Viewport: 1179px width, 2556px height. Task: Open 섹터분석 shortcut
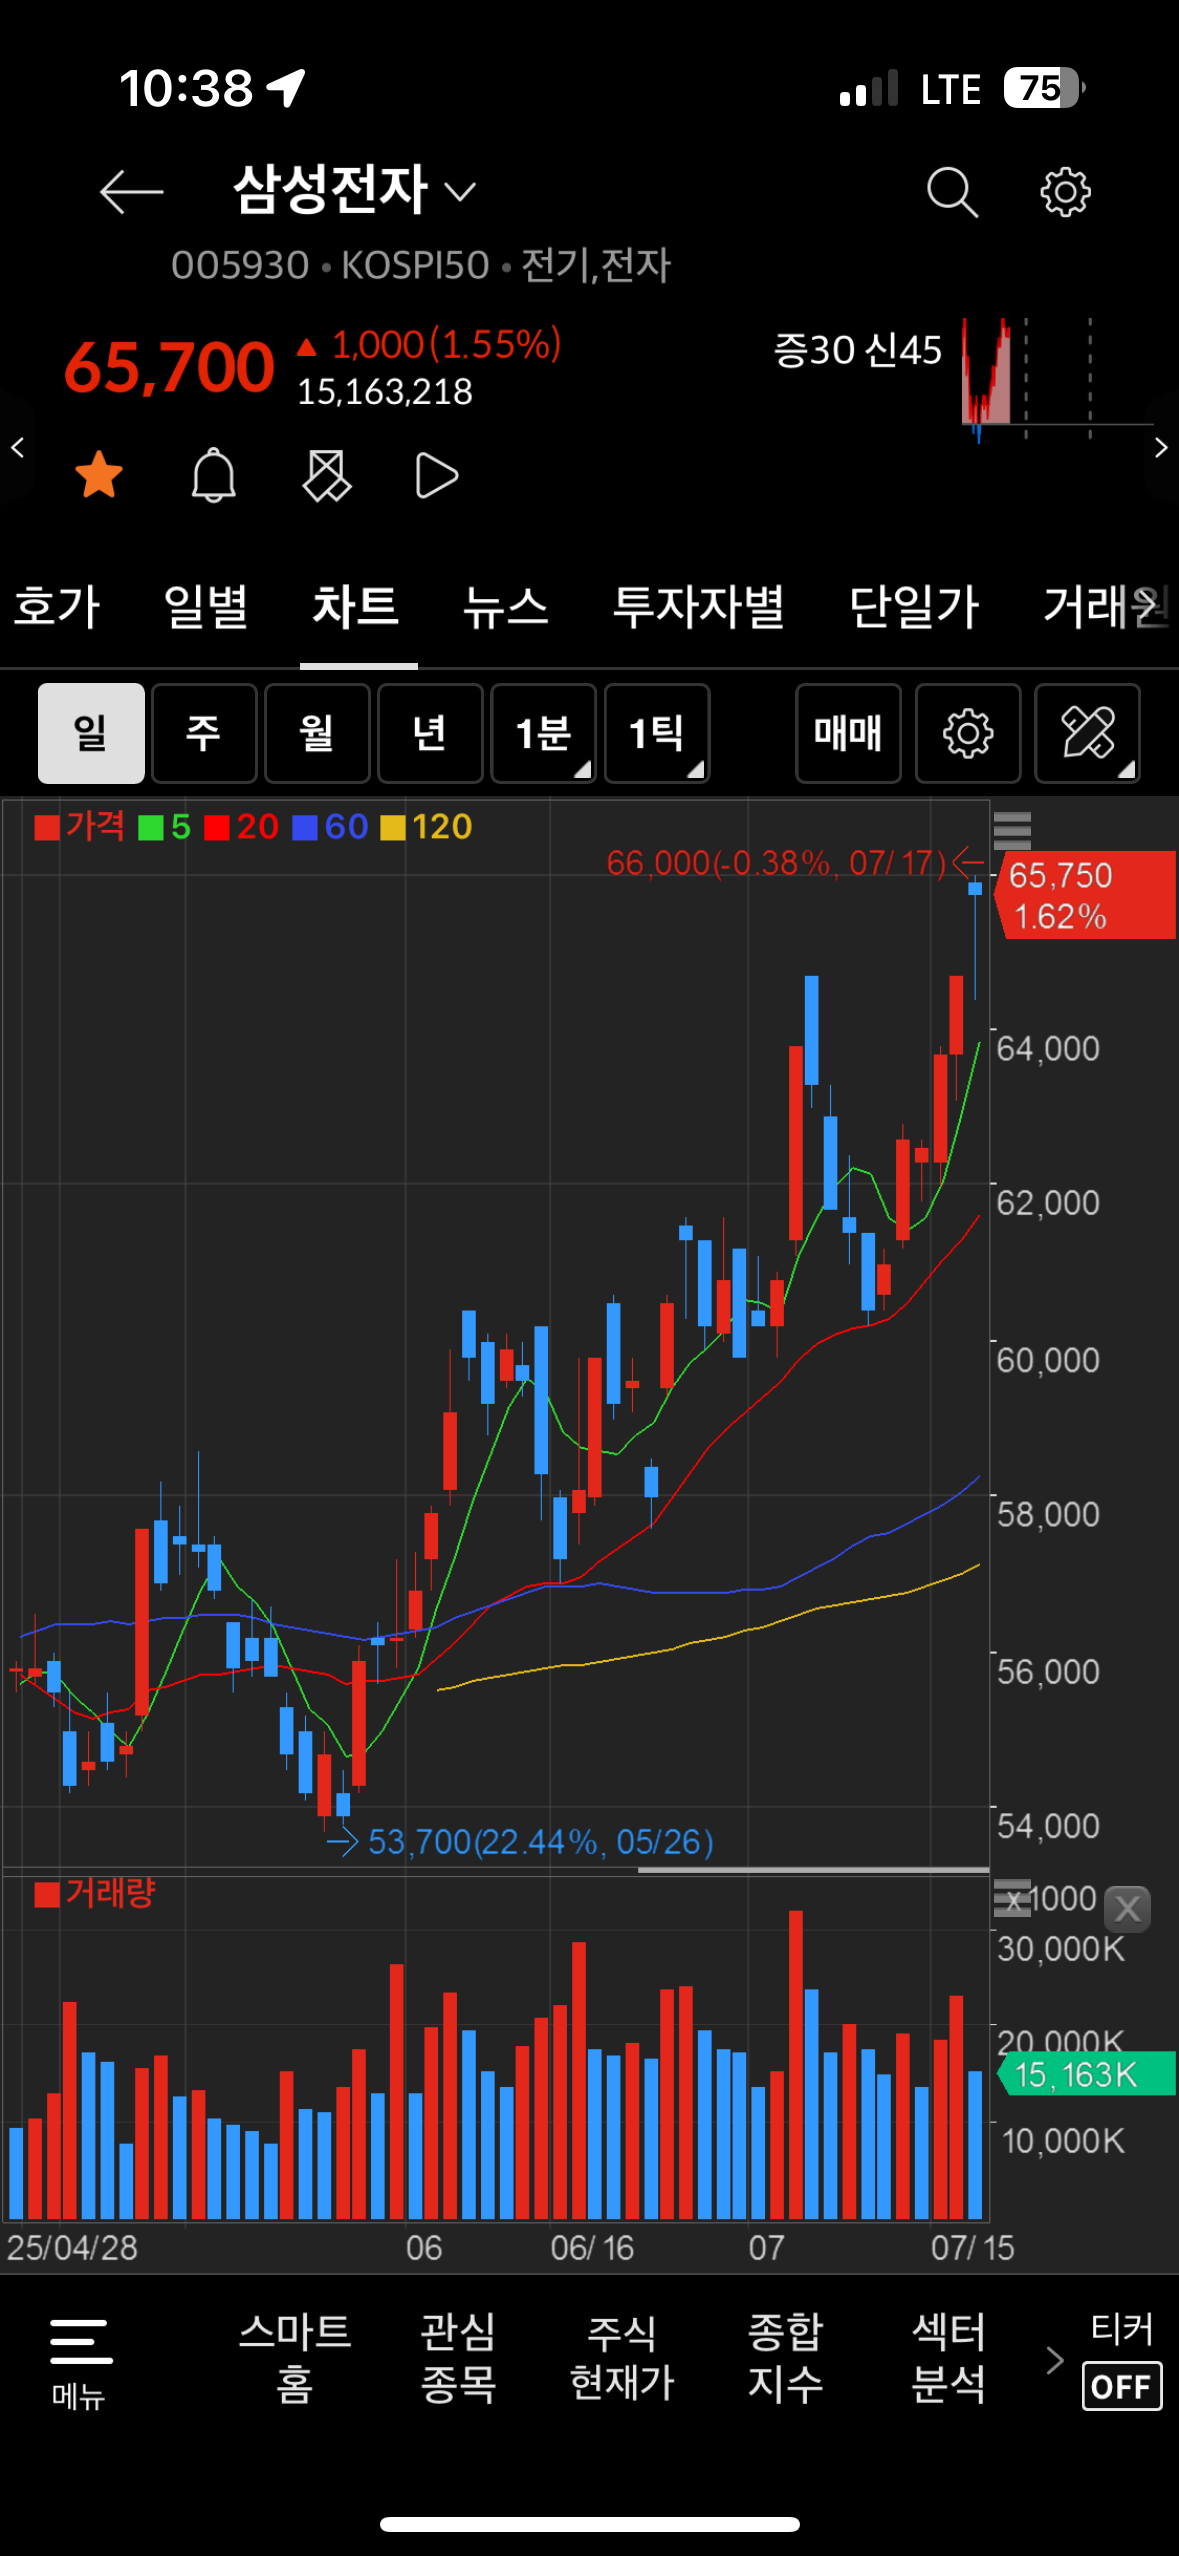949,2358
